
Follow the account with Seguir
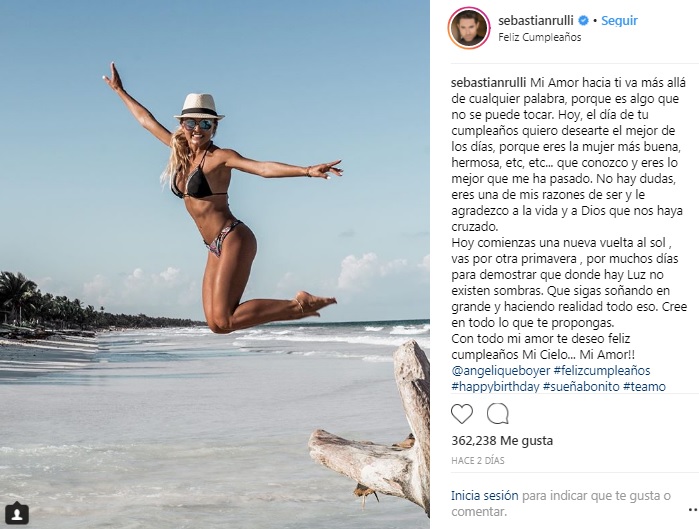619,21
